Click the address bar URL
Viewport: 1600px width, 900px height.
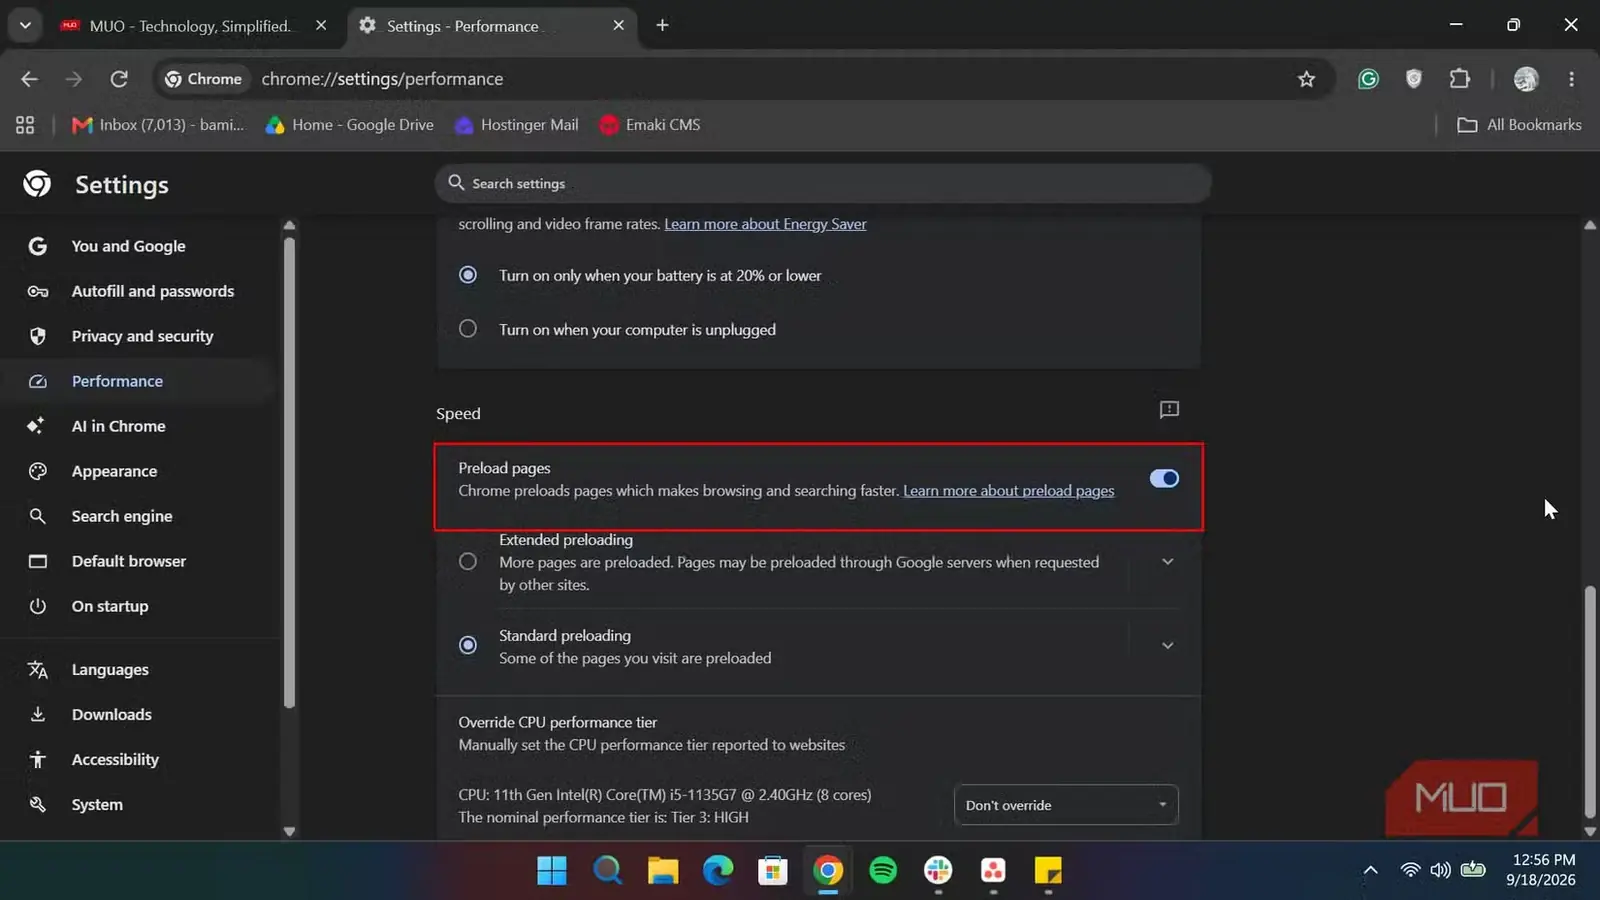[x=382, y=79]
